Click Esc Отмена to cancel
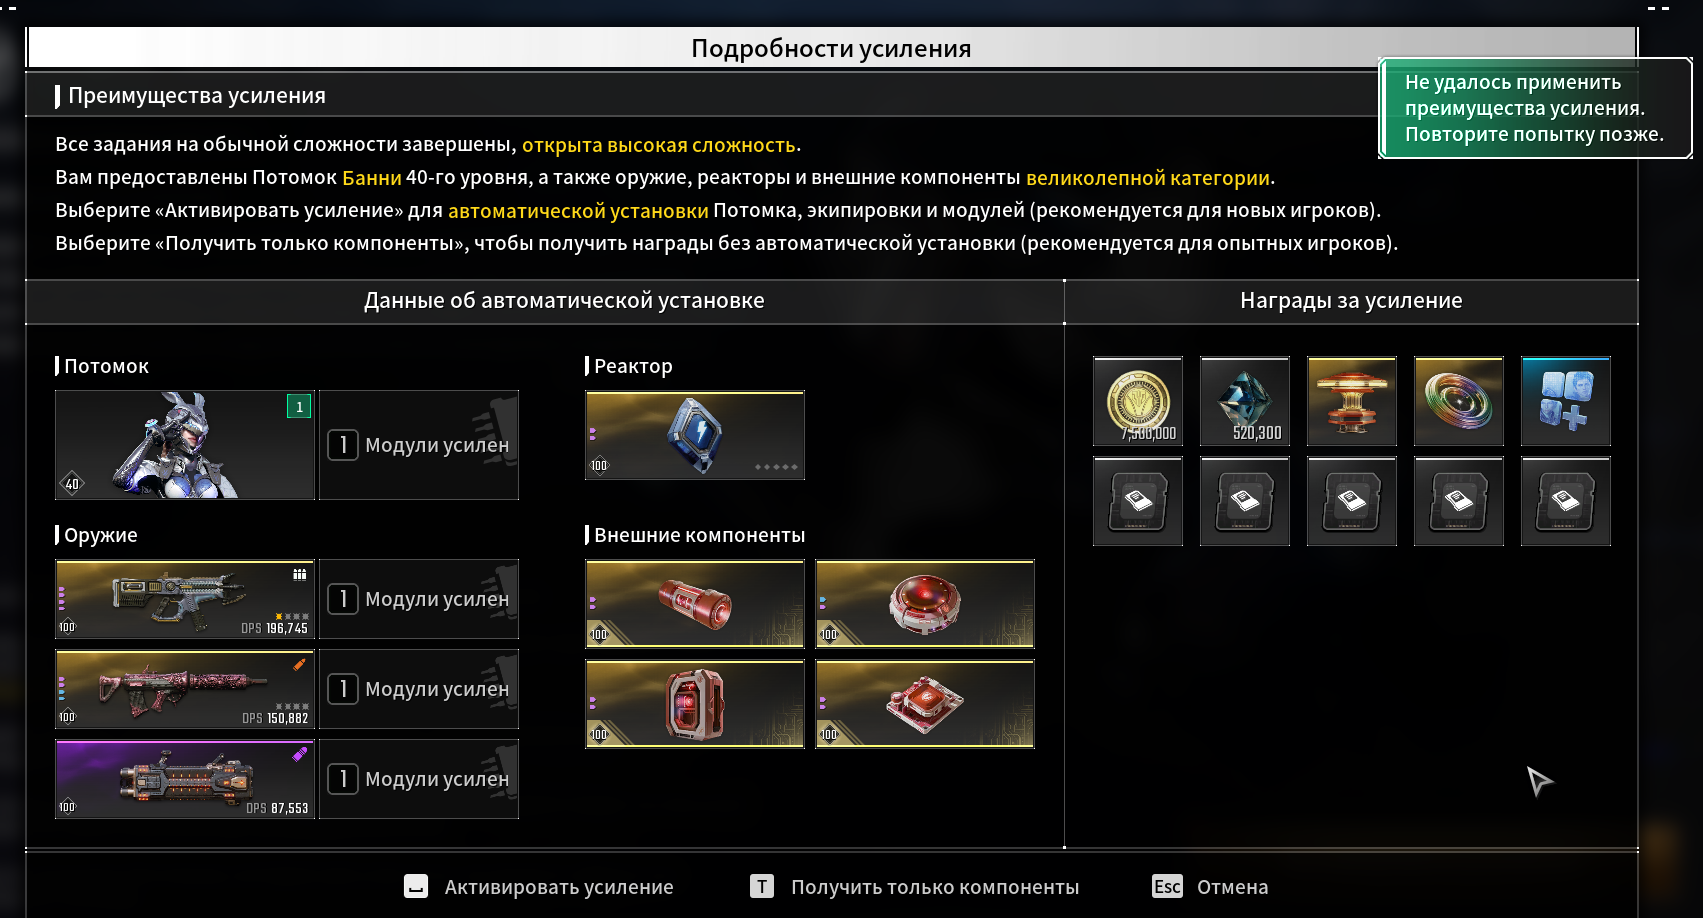This screenshot has height=918, width=1703. point(1210,887)
